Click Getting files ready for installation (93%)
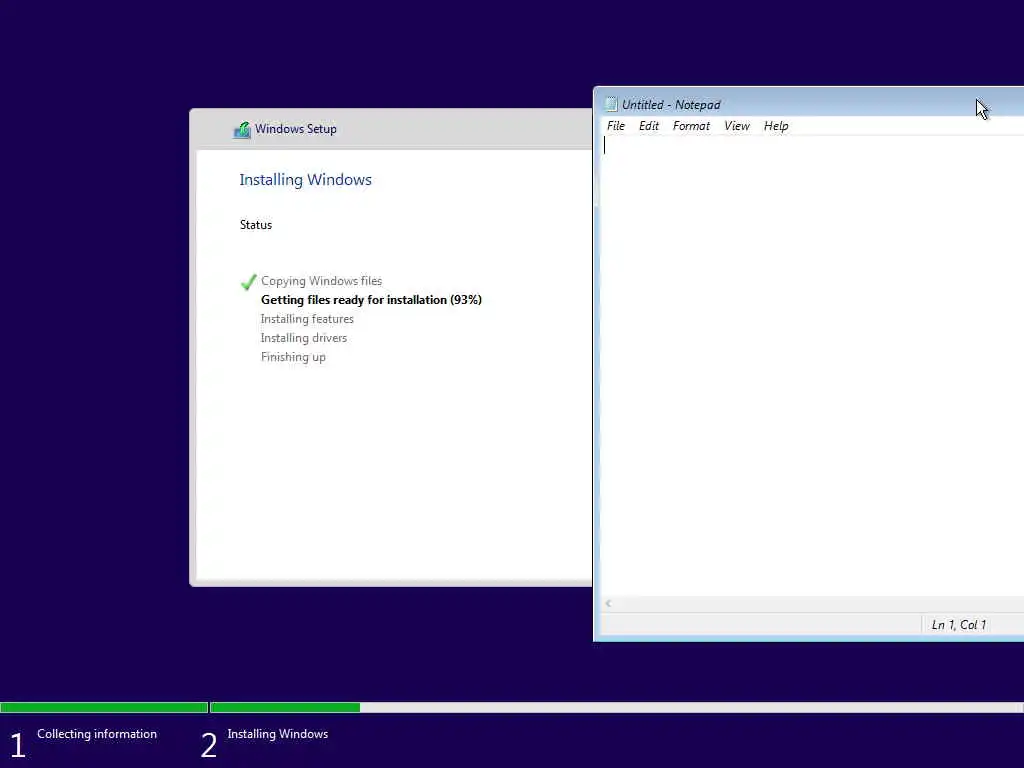 pos(371,300)
